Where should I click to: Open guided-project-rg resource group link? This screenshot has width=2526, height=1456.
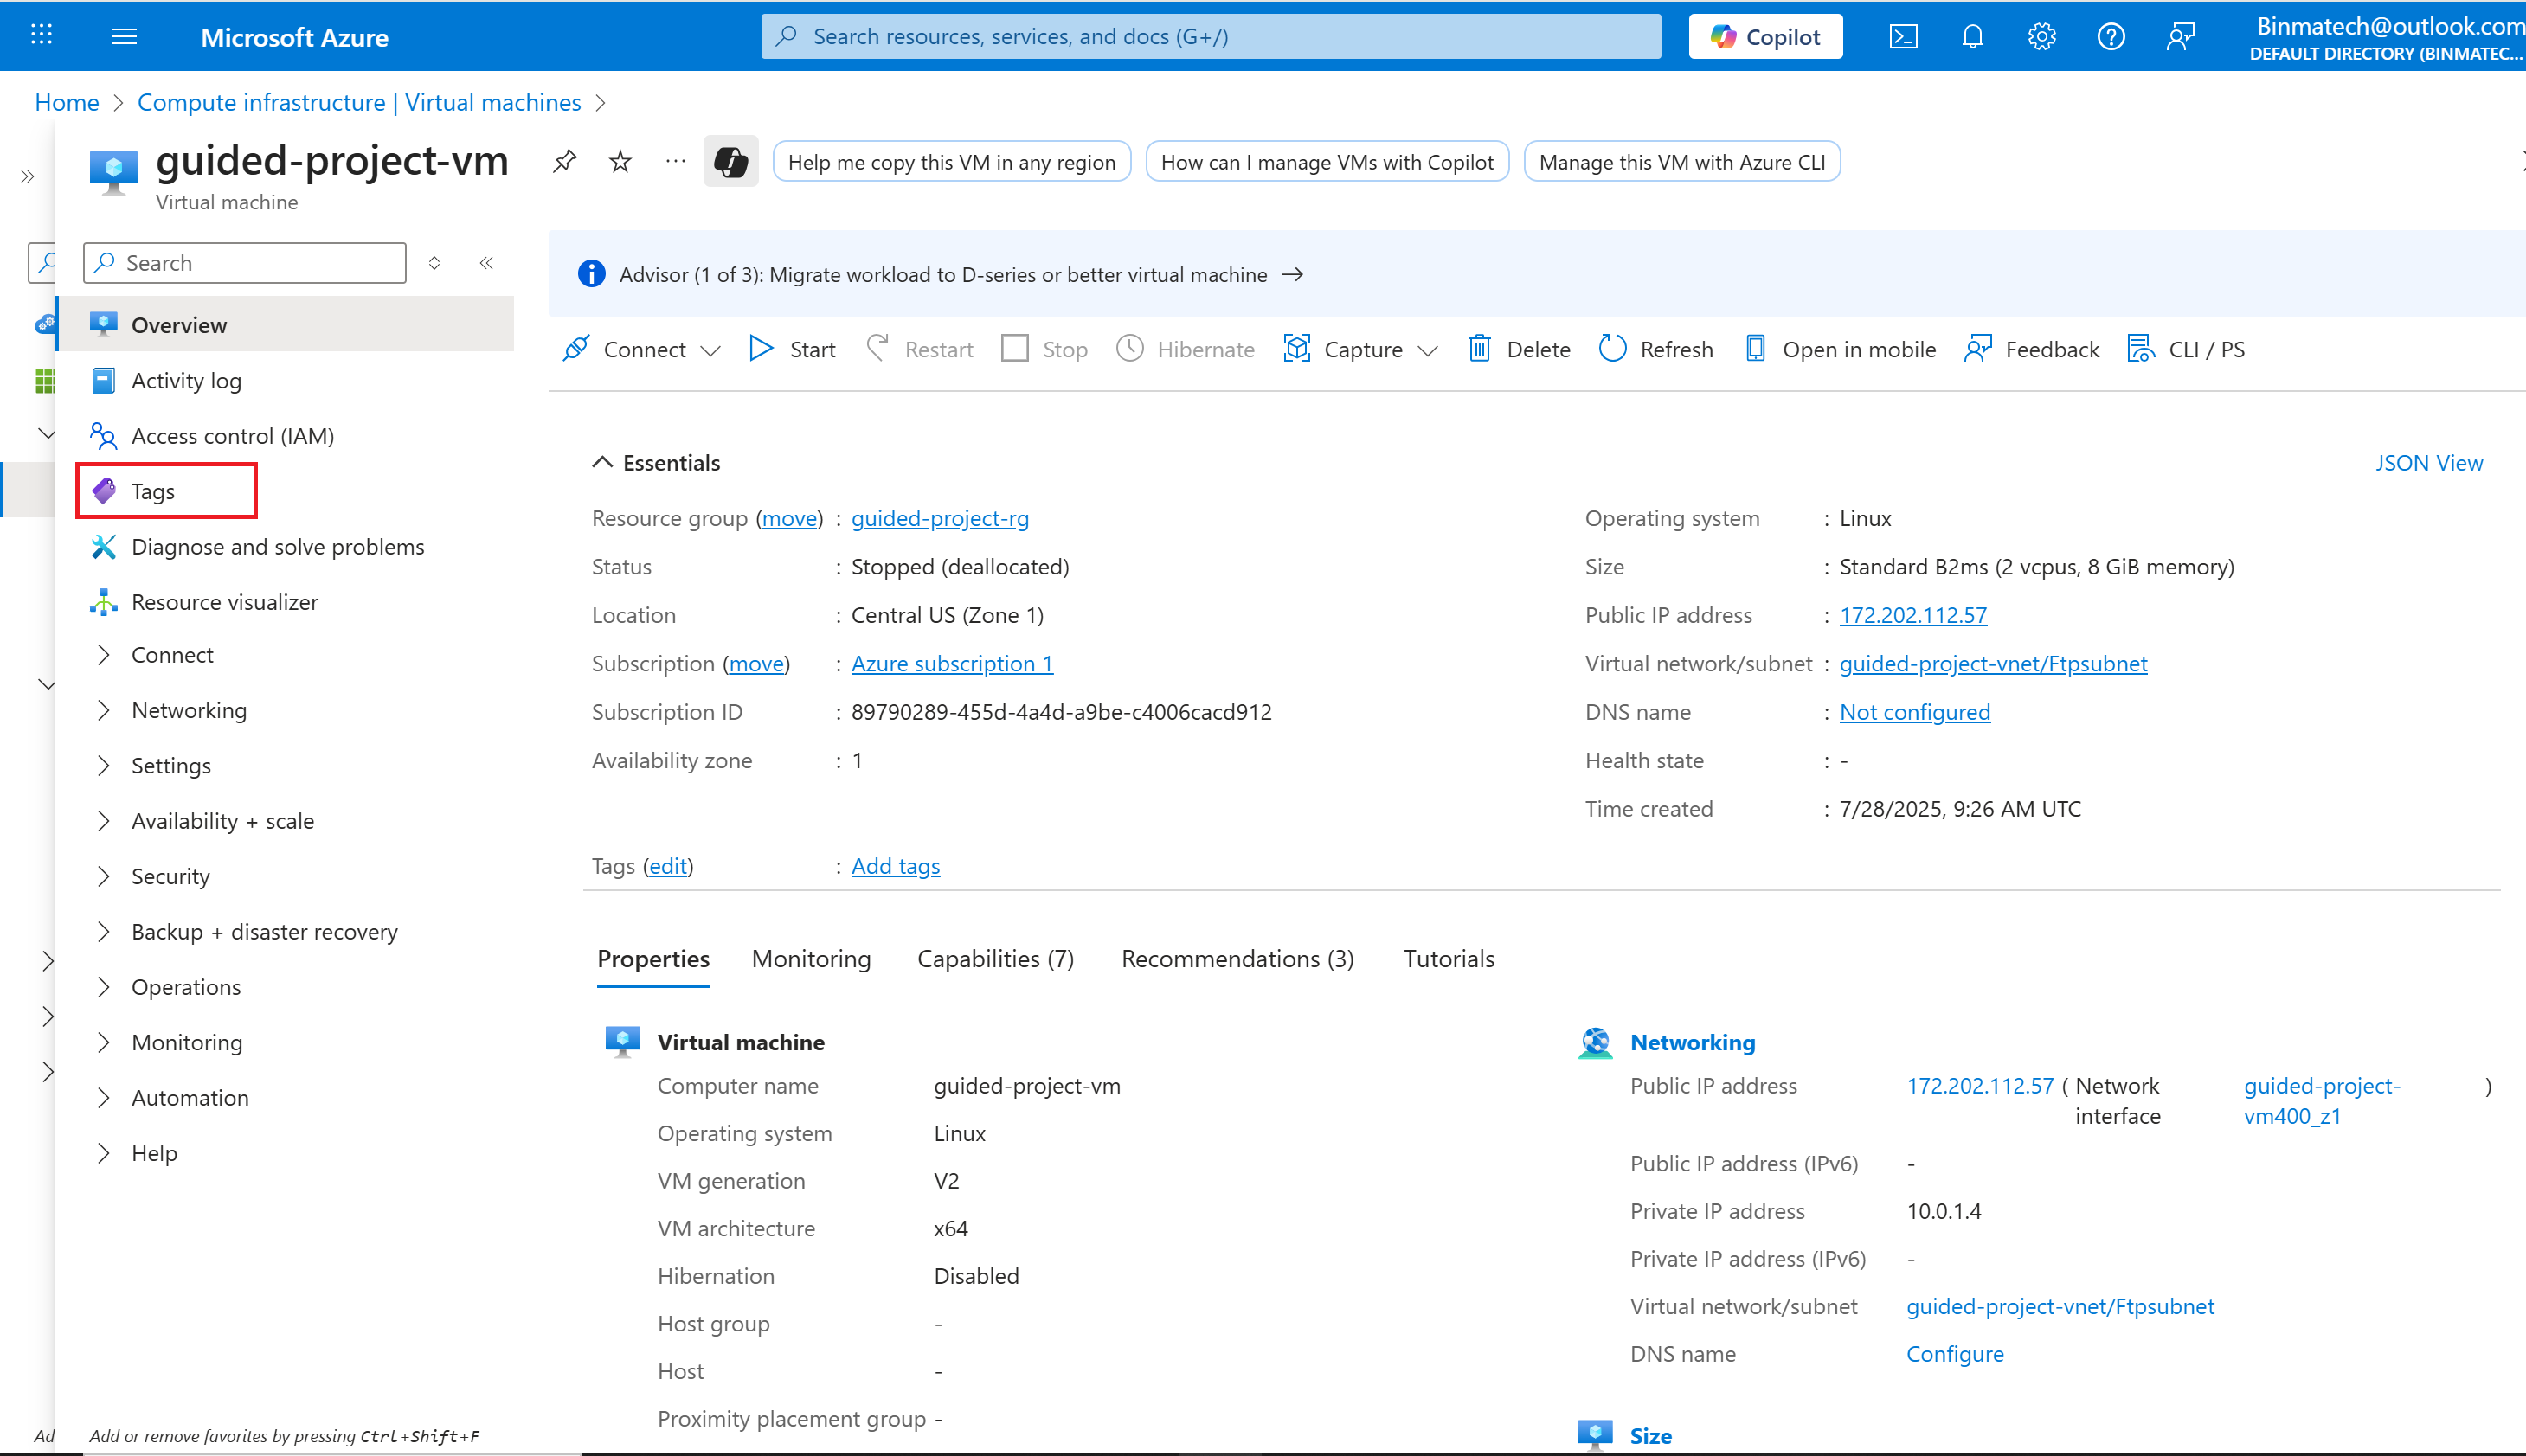tap(939, 518)
